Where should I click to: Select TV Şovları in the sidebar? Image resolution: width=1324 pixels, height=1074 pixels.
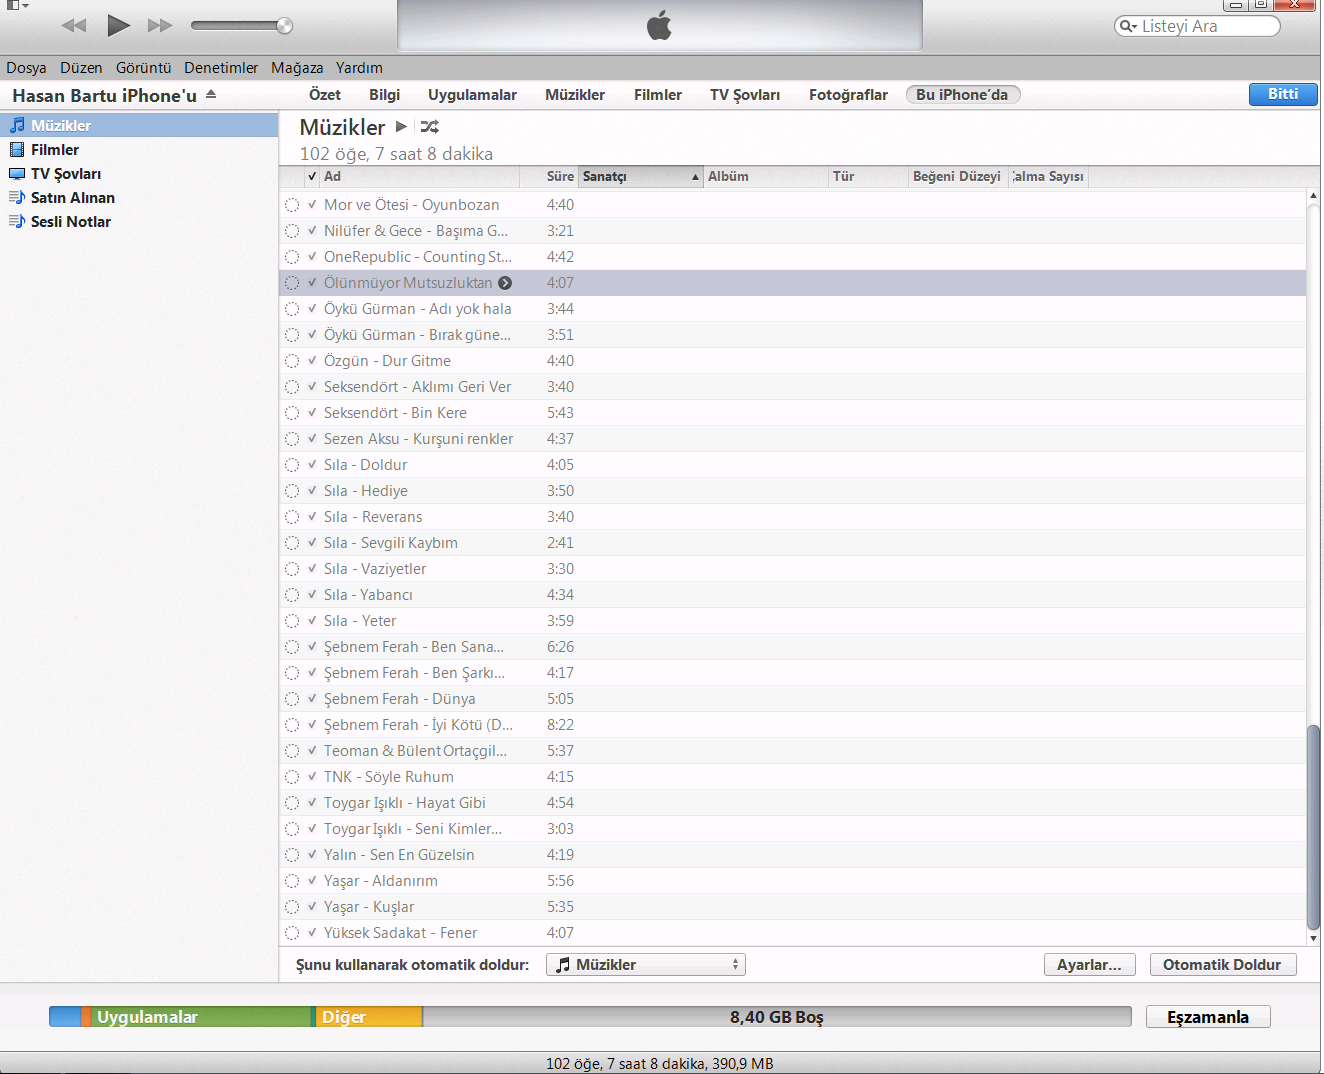pos(139,173)
